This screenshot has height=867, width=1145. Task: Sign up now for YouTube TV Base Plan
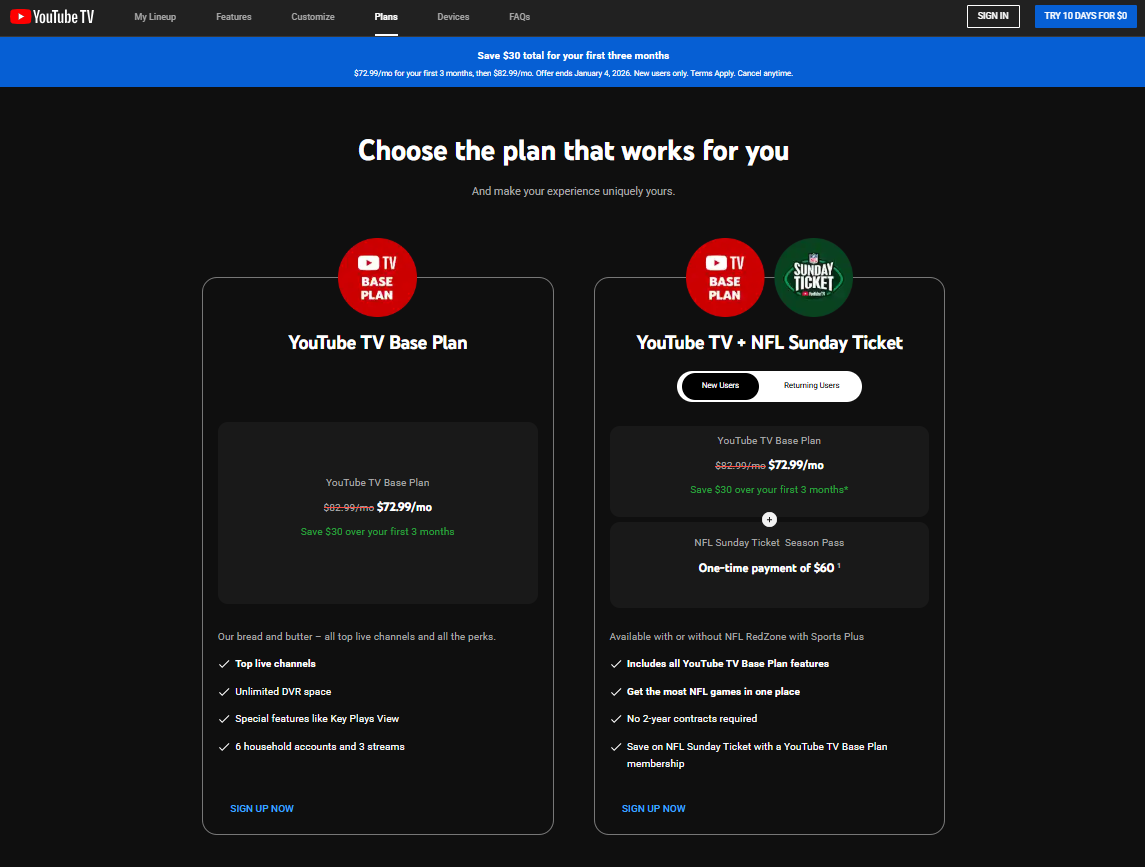click(x=262, y=808)
